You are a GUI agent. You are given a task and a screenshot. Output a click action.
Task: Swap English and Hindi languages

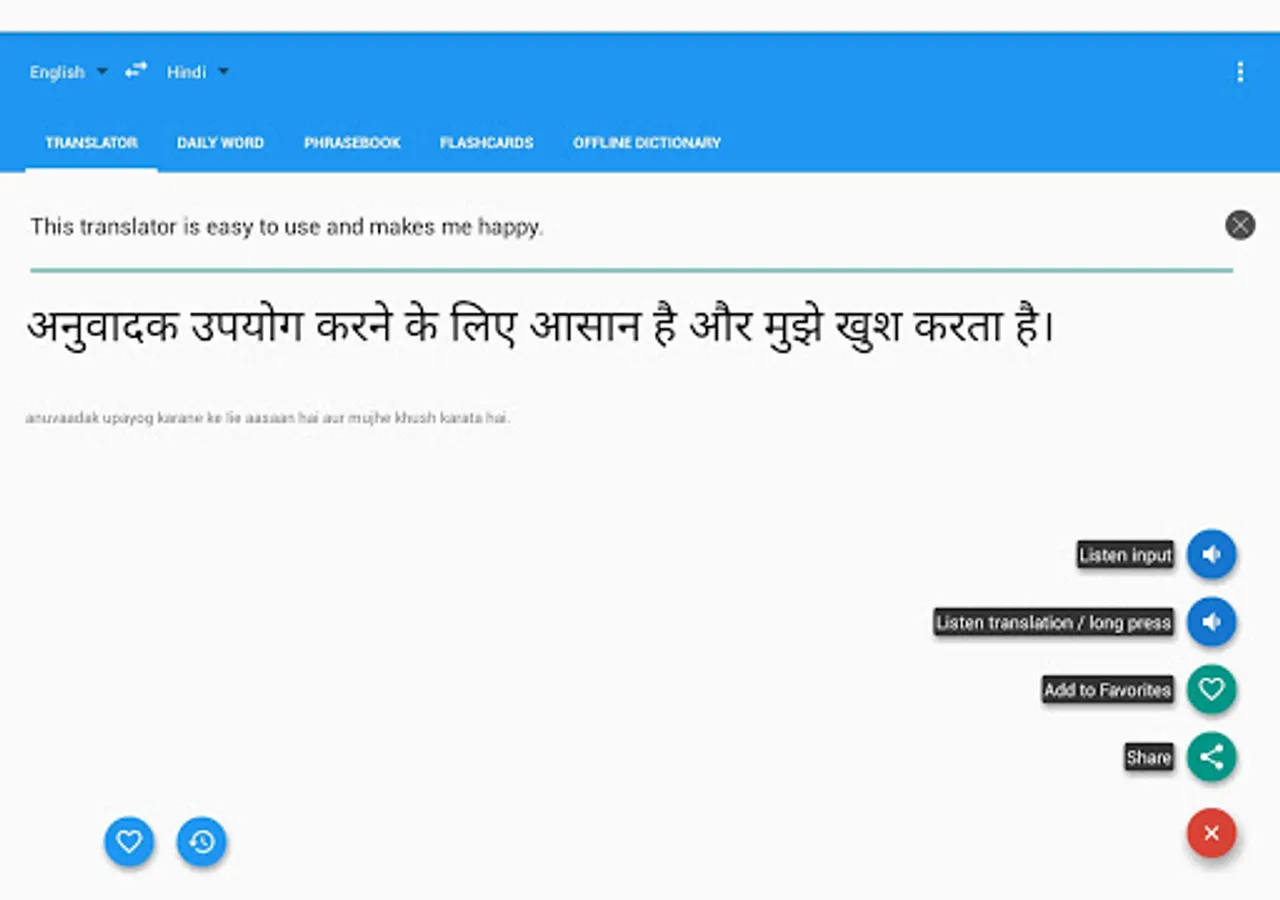136,70
